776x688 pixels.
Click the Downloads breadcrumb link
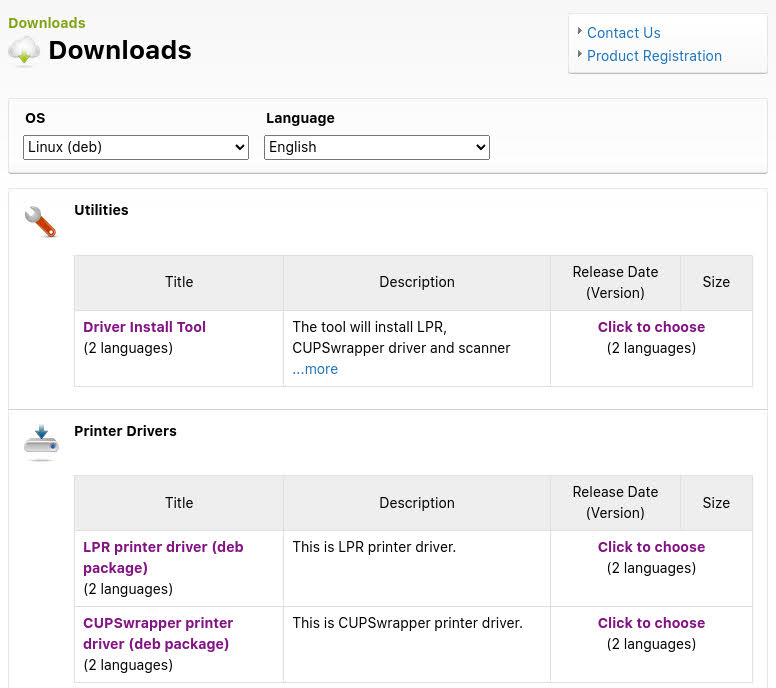pyautogui.click(x=46, y=23)
